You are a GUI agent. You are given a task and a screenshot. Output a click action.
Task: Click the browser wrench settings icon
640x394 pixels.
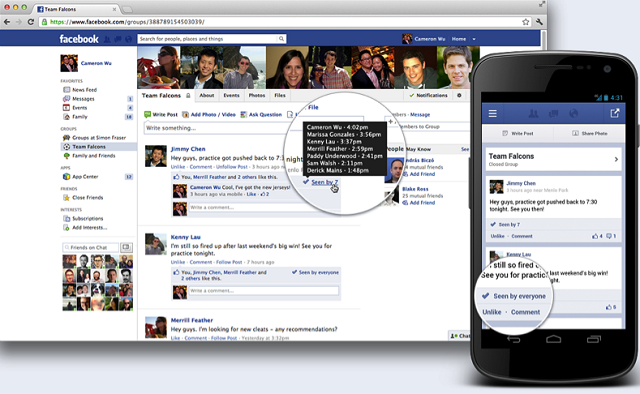tap(539, 22)
